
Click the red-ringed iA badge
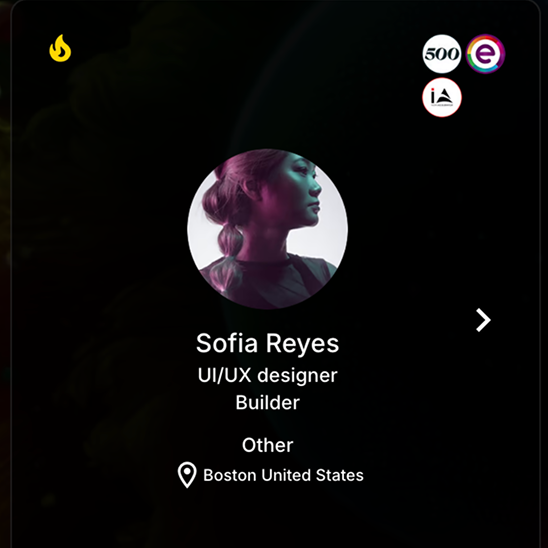click(x=442, y=98)
